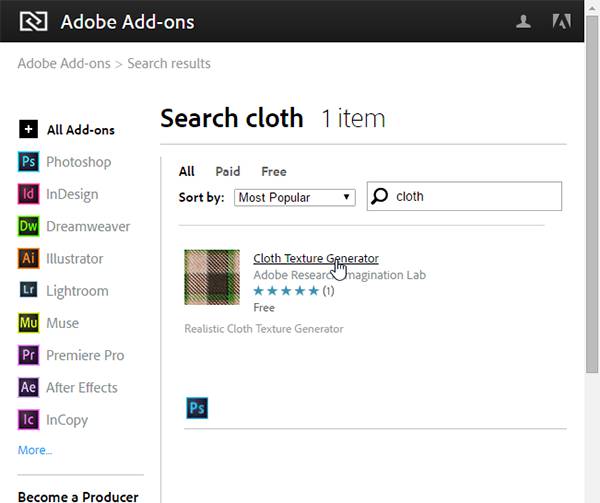Viewport: 600px width, 503px height.
Task: Click the Adobe Add-ons breadcrumb link
Action: [64, 63]
